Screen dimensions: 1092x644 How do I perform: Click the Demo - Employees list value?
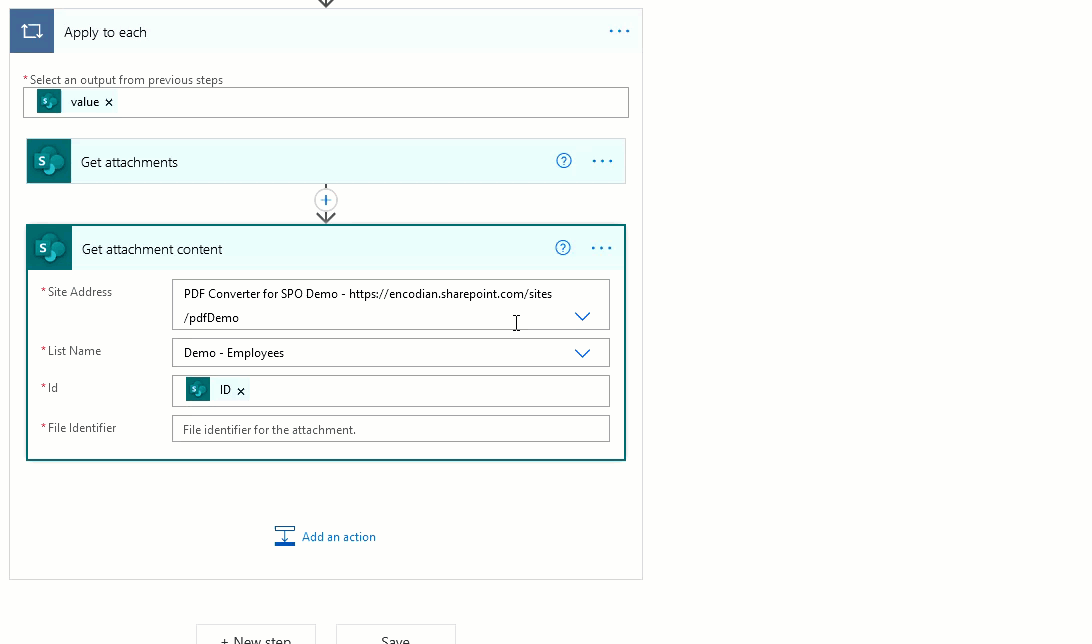pos(234,353)
